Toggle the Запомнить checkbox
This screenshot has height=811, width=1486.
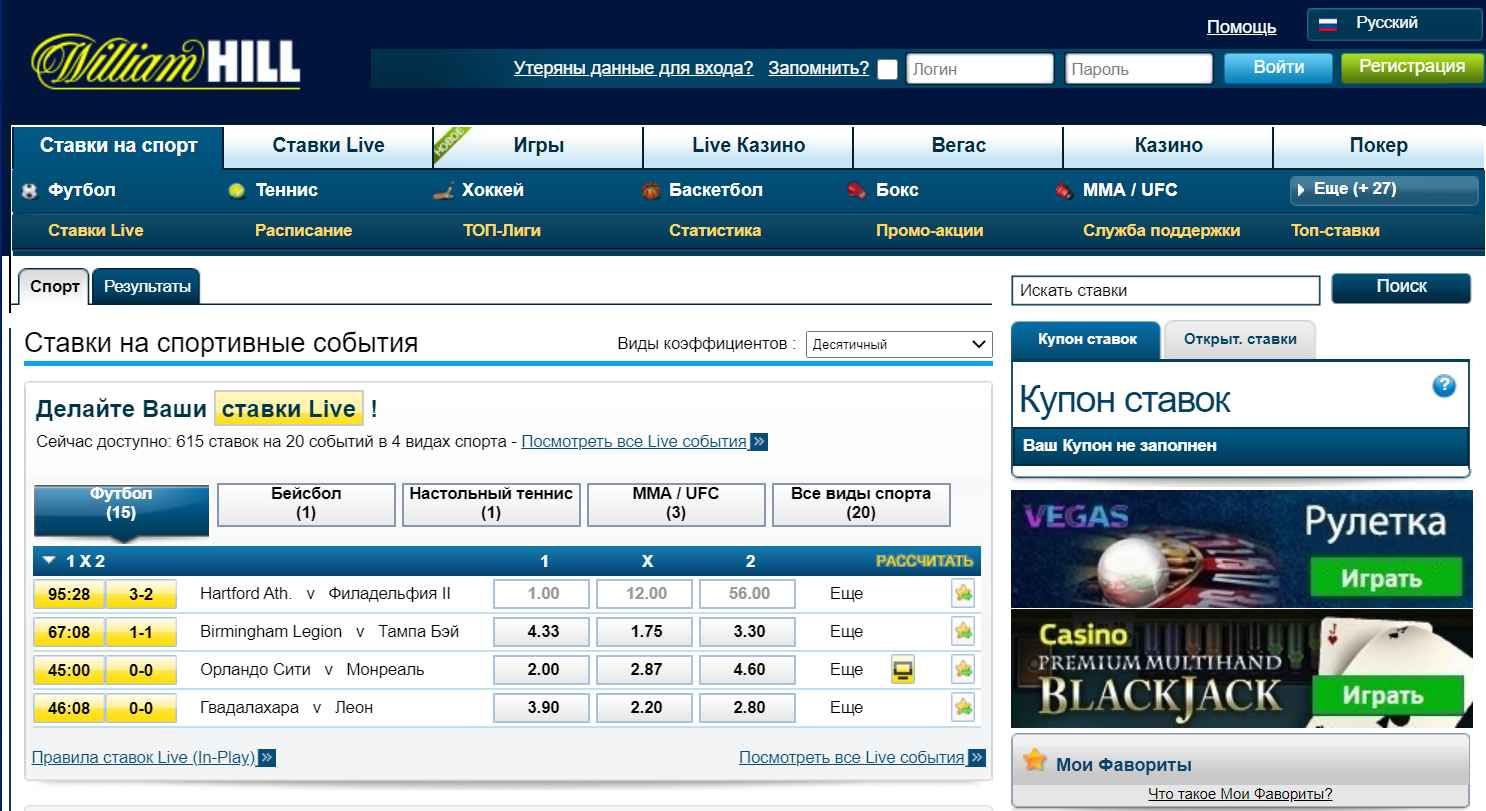pos(887,69)
